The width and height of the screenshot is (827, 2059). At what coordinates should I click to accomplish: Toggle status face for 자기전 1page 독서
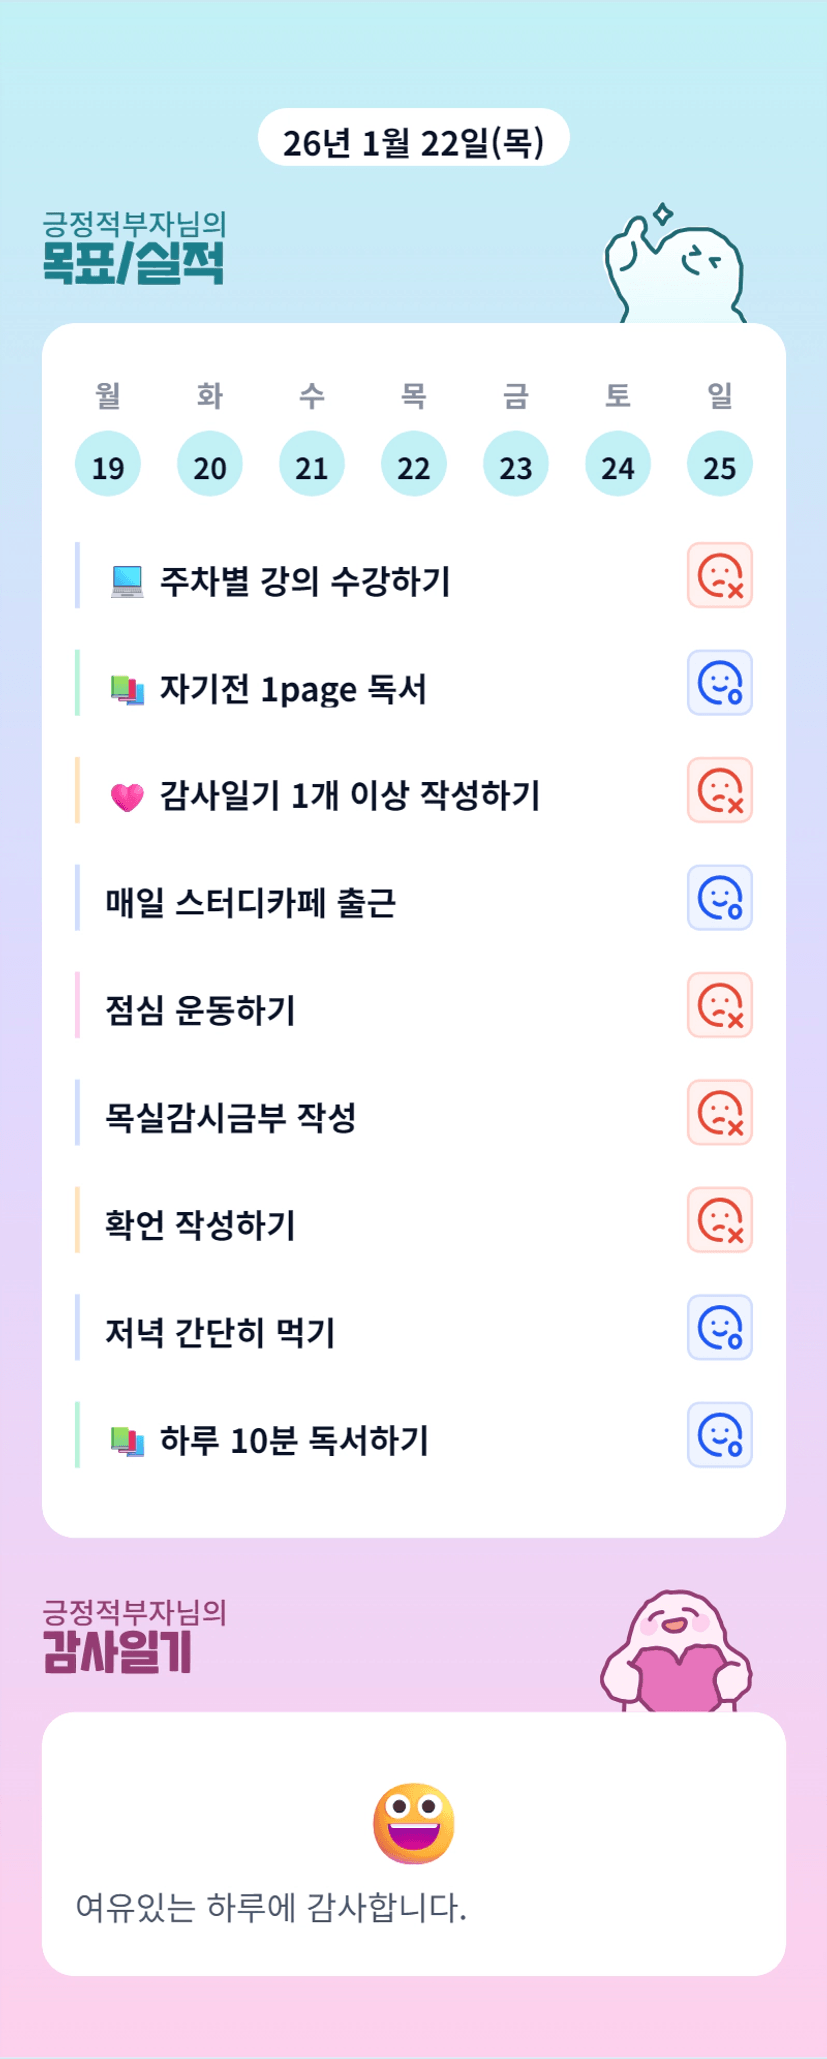(719, 683)
